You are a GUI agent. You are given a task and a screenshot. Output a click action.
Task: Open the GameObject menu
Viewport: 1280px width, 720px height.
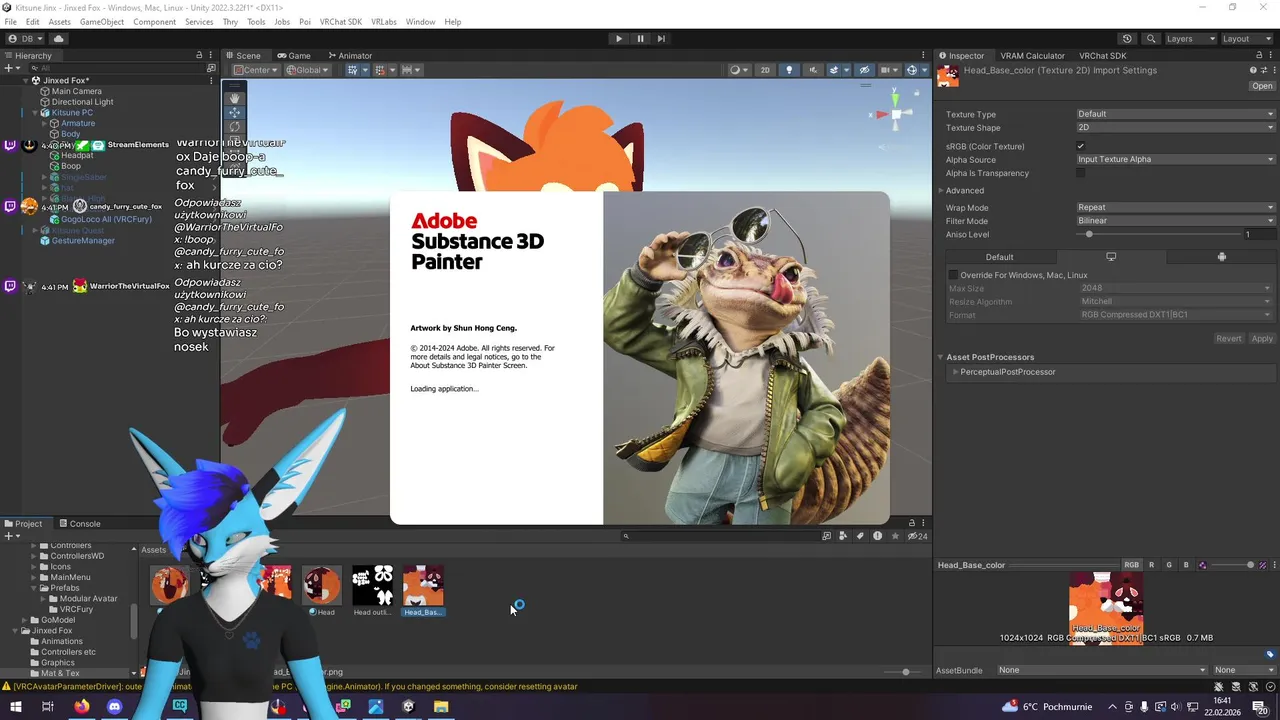[x=102, y=22]
